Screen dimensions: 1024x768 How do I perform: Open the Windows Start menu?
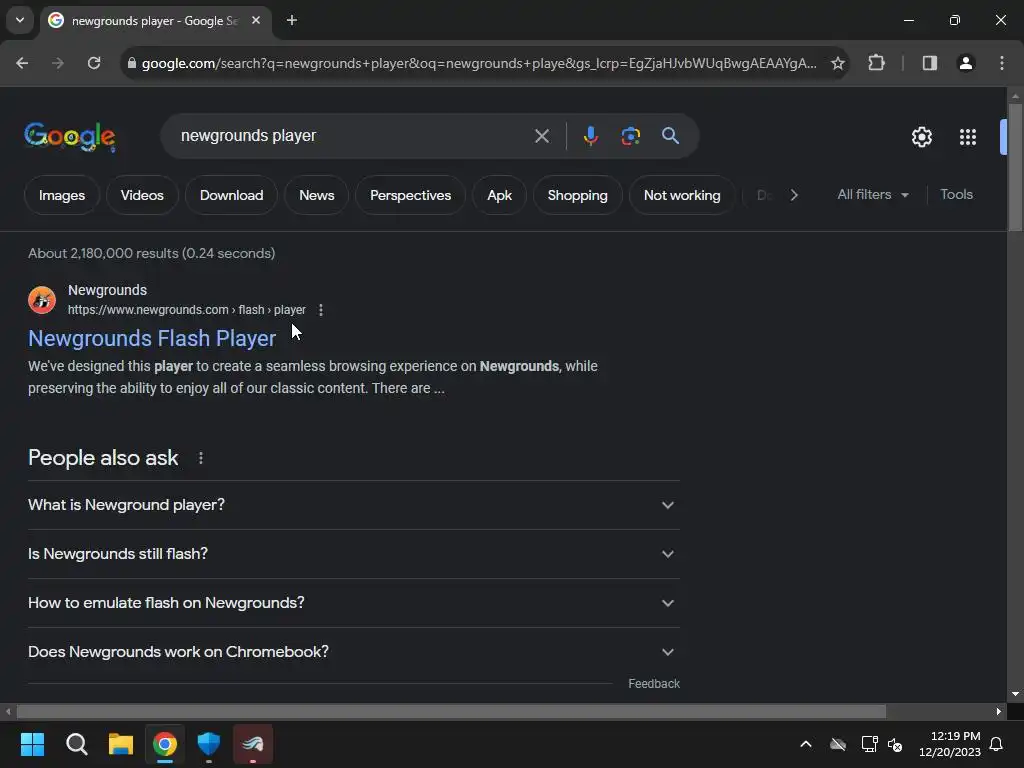pos(32,744)
